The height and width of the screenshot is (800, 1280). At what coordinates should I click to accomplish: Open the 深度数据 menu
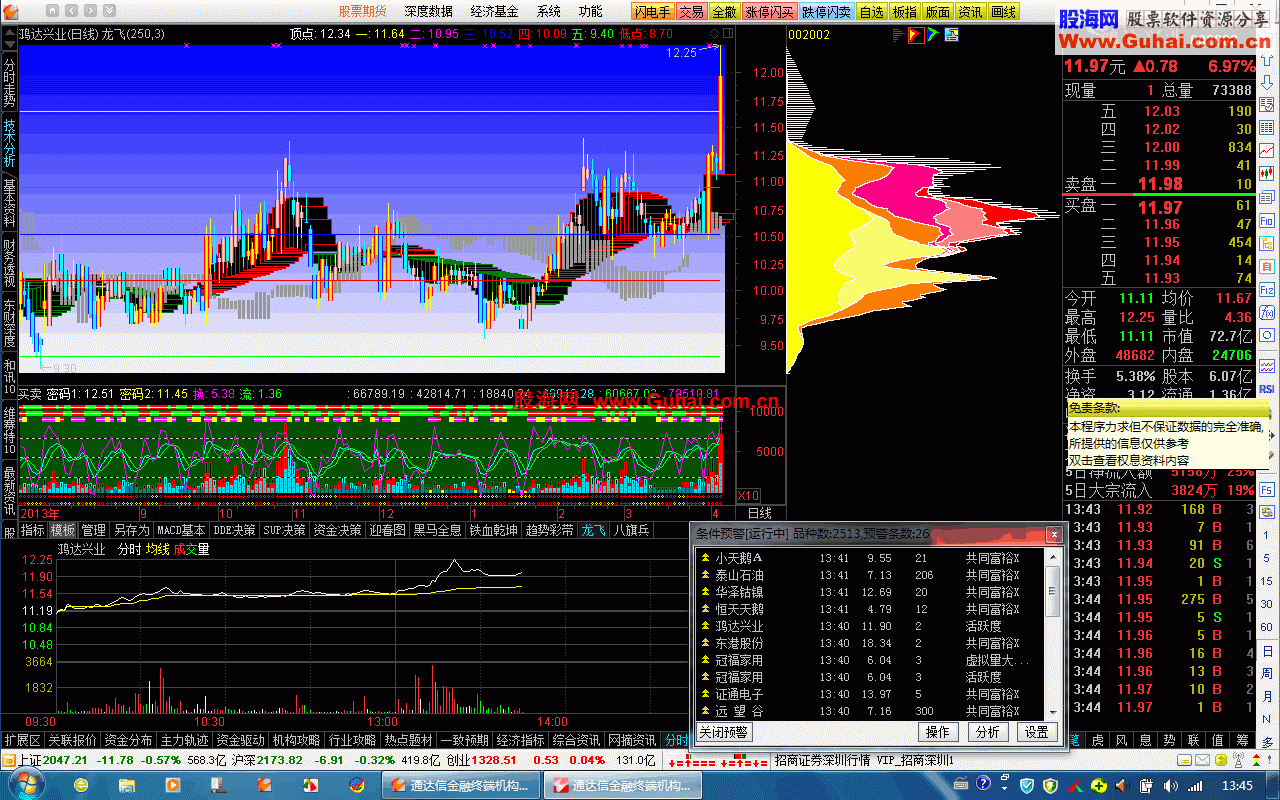coord(428,12)
